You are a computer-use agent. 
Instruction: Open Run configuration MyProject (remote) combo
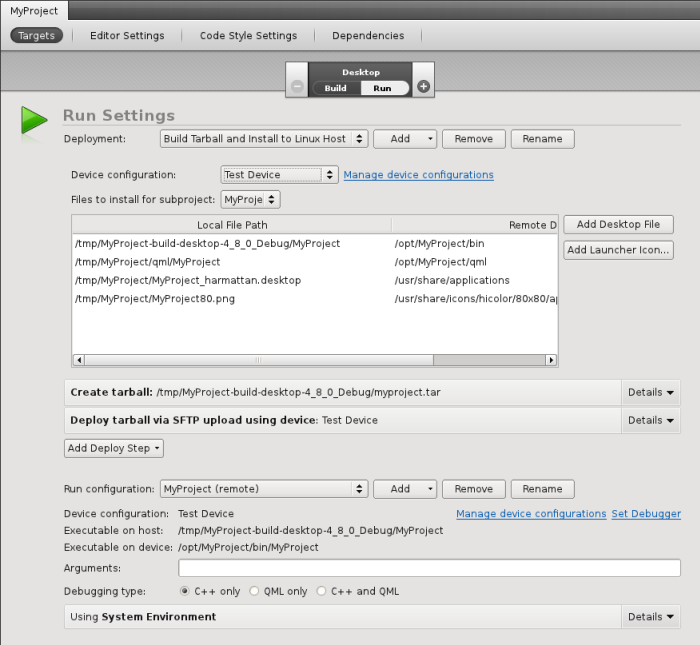(264, 489)
